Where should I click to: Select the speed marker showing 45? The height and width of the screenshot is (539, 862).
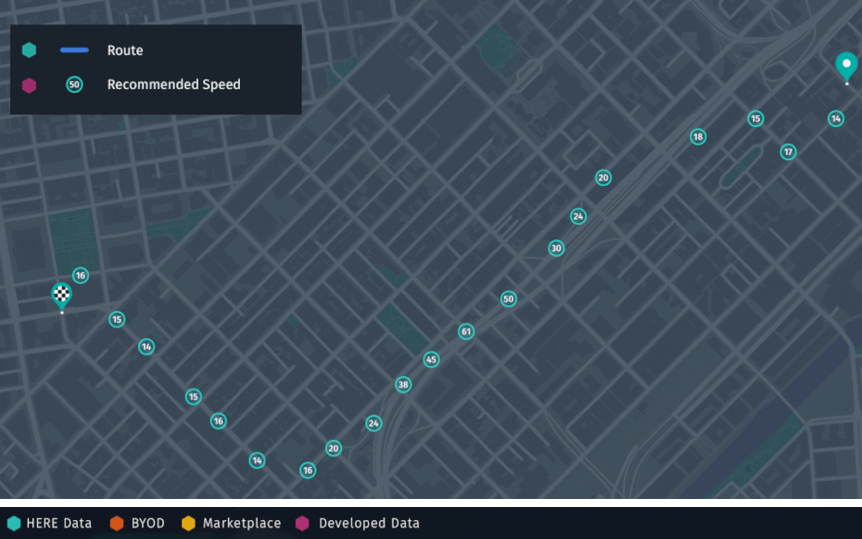pos(432,360)
